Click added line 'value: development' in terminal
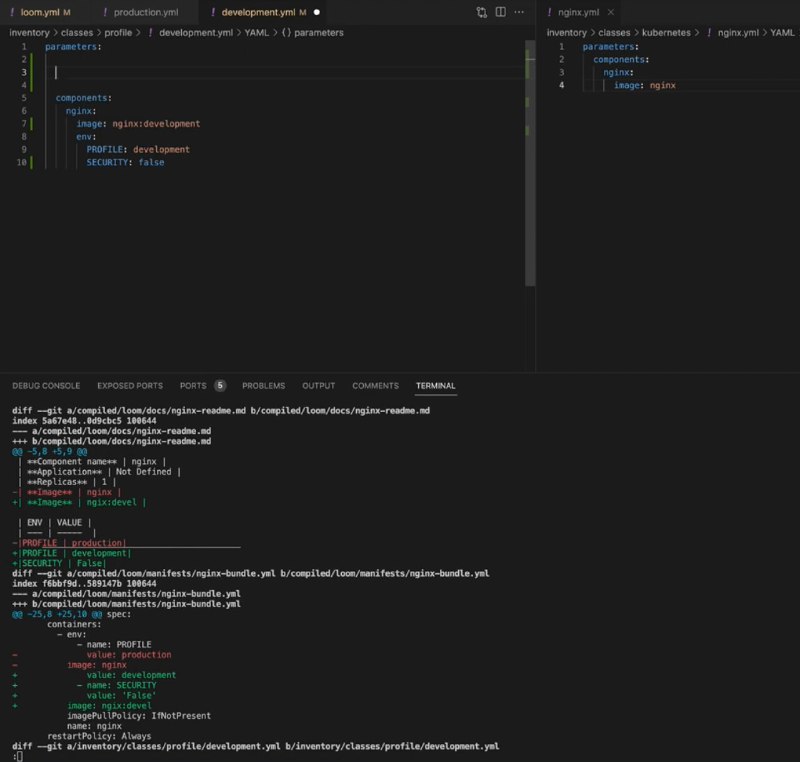Viewport: 800px width, 762px height. click(131, 675)
